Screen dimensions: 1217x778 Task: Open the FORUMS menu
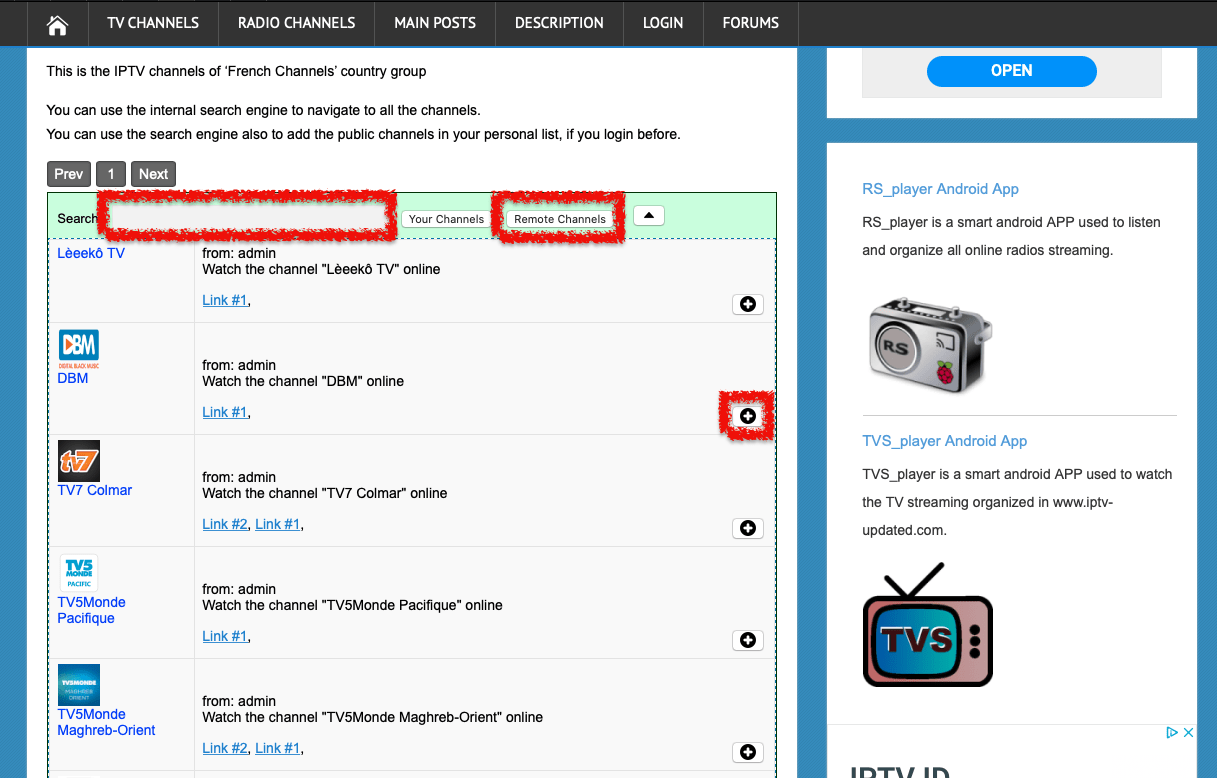[749, 23]
